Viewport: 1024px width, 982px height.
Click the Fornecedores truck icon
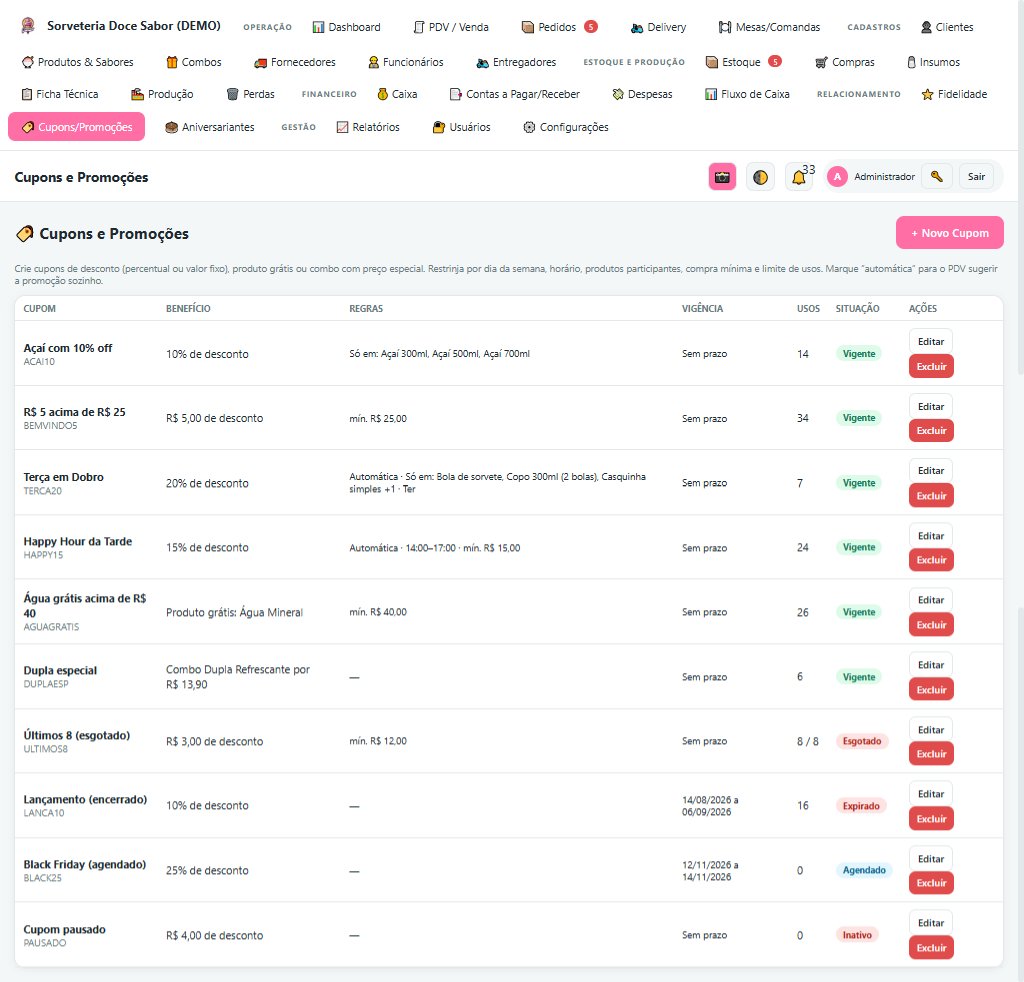click(261, 63)
